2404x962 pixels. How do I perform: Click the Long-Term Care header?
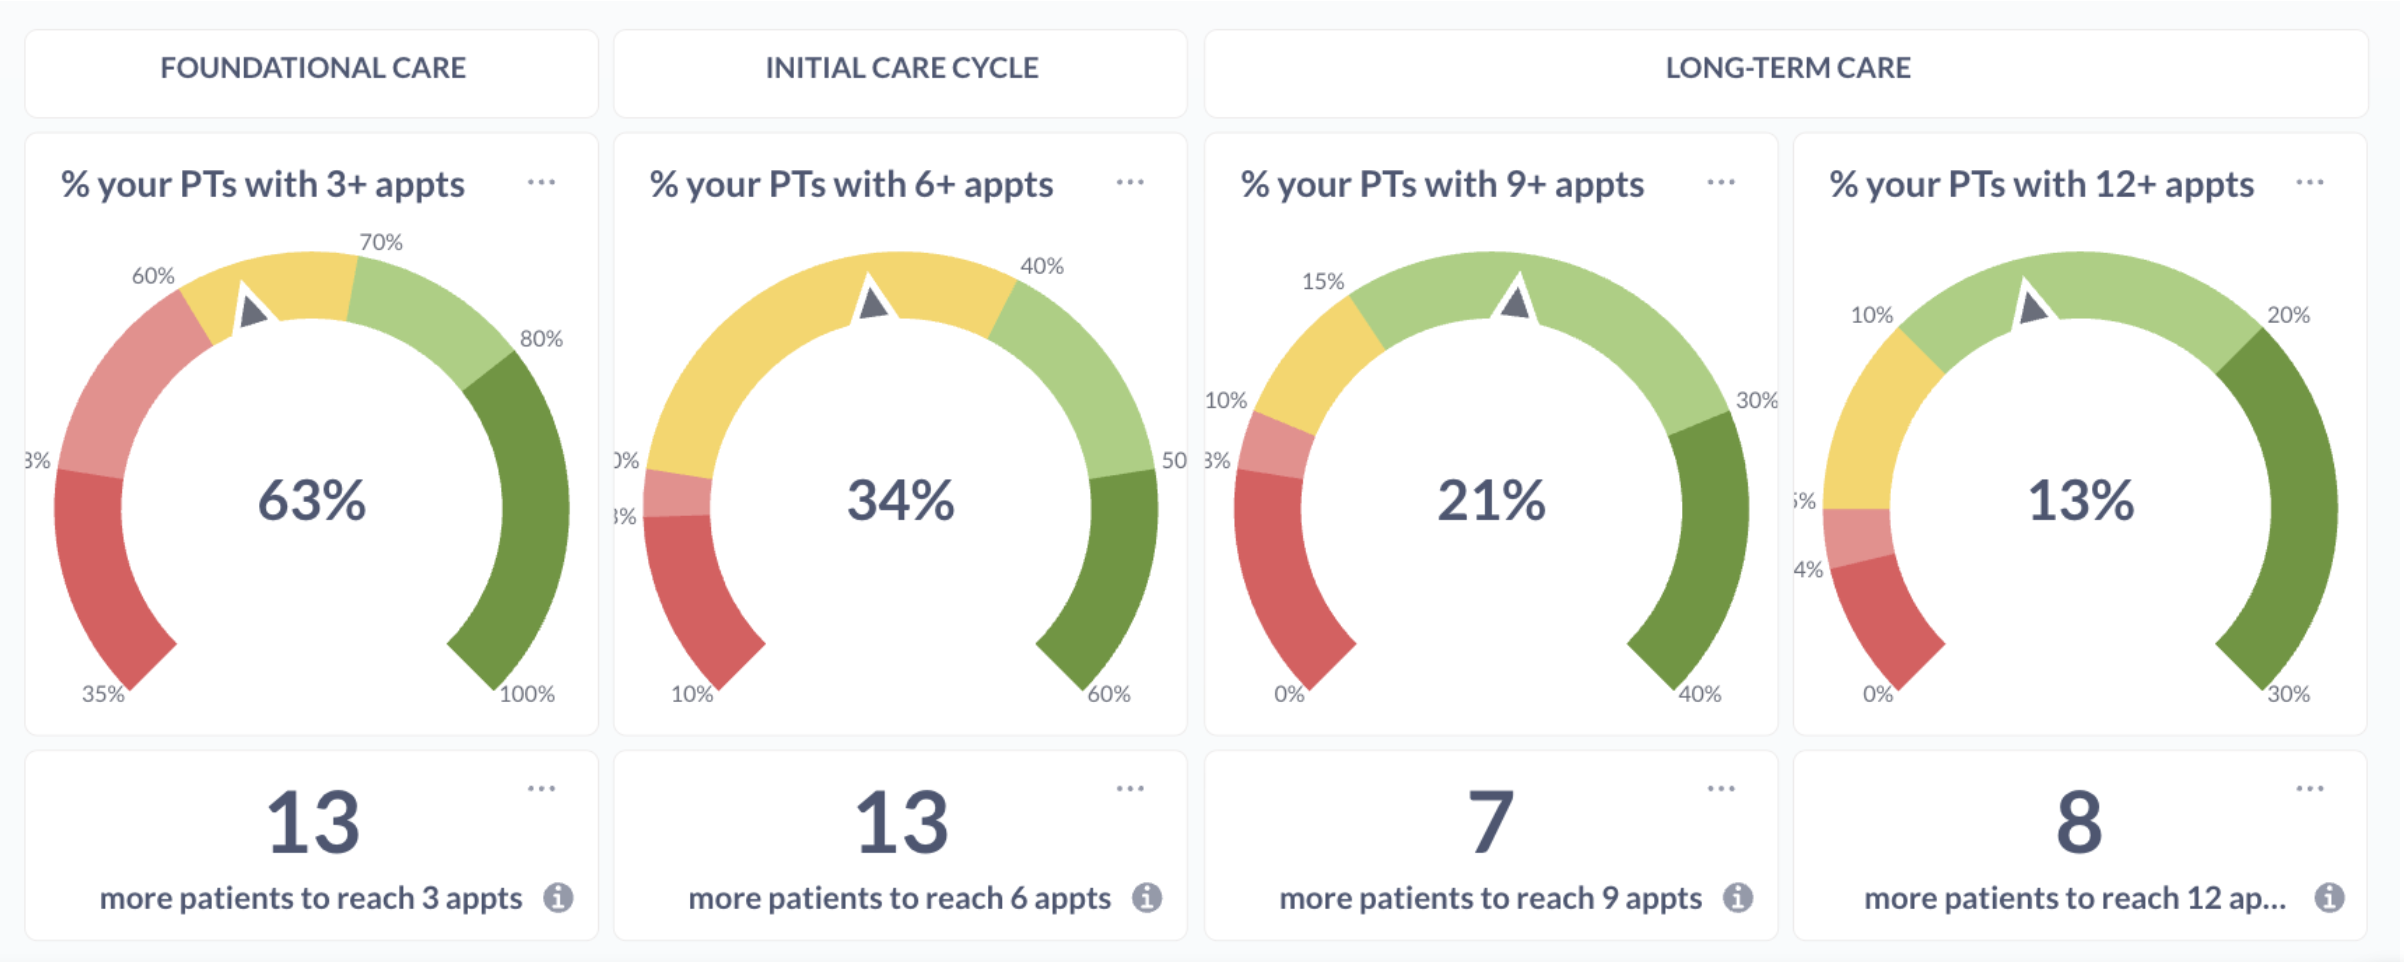coord(1787,68)
